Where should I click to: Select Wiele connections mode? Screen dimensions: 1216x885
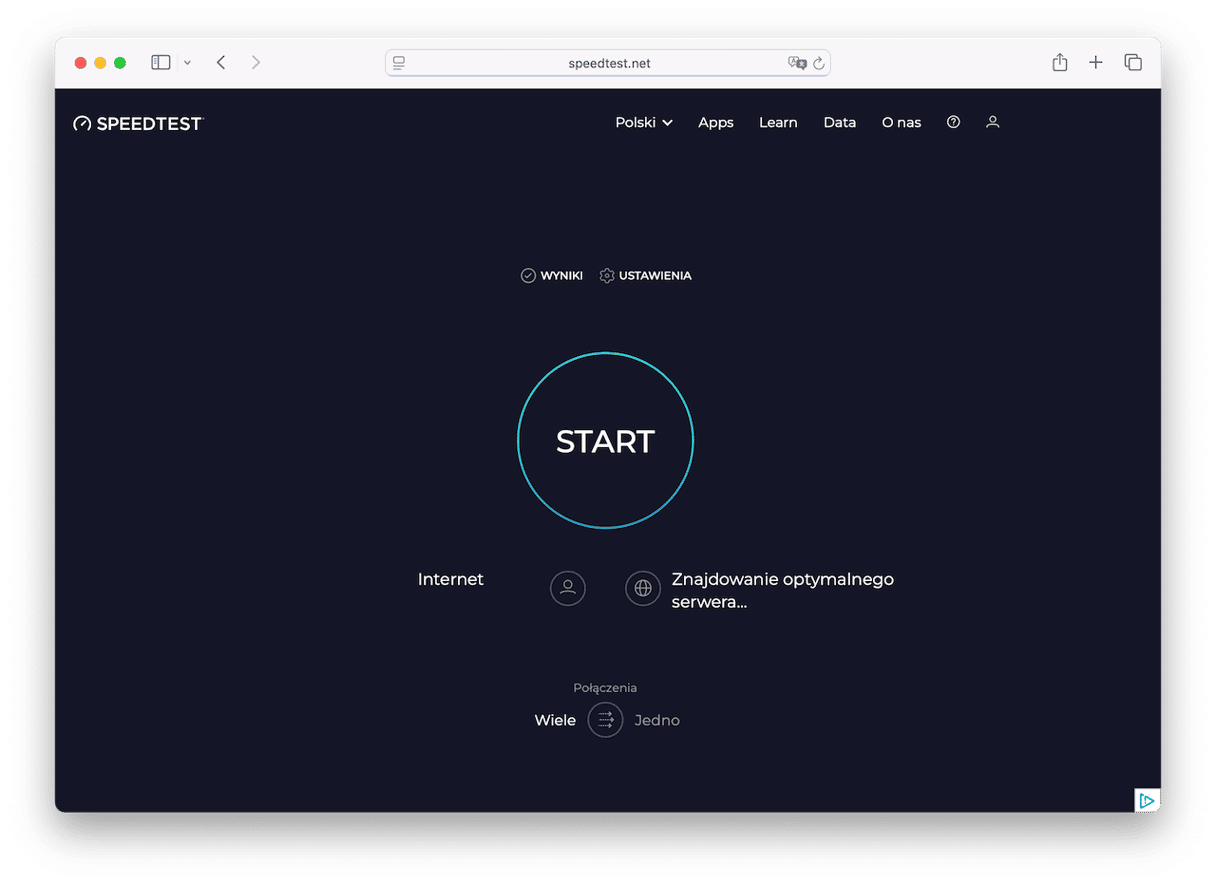pyautogui.click(x=555, y=720)
